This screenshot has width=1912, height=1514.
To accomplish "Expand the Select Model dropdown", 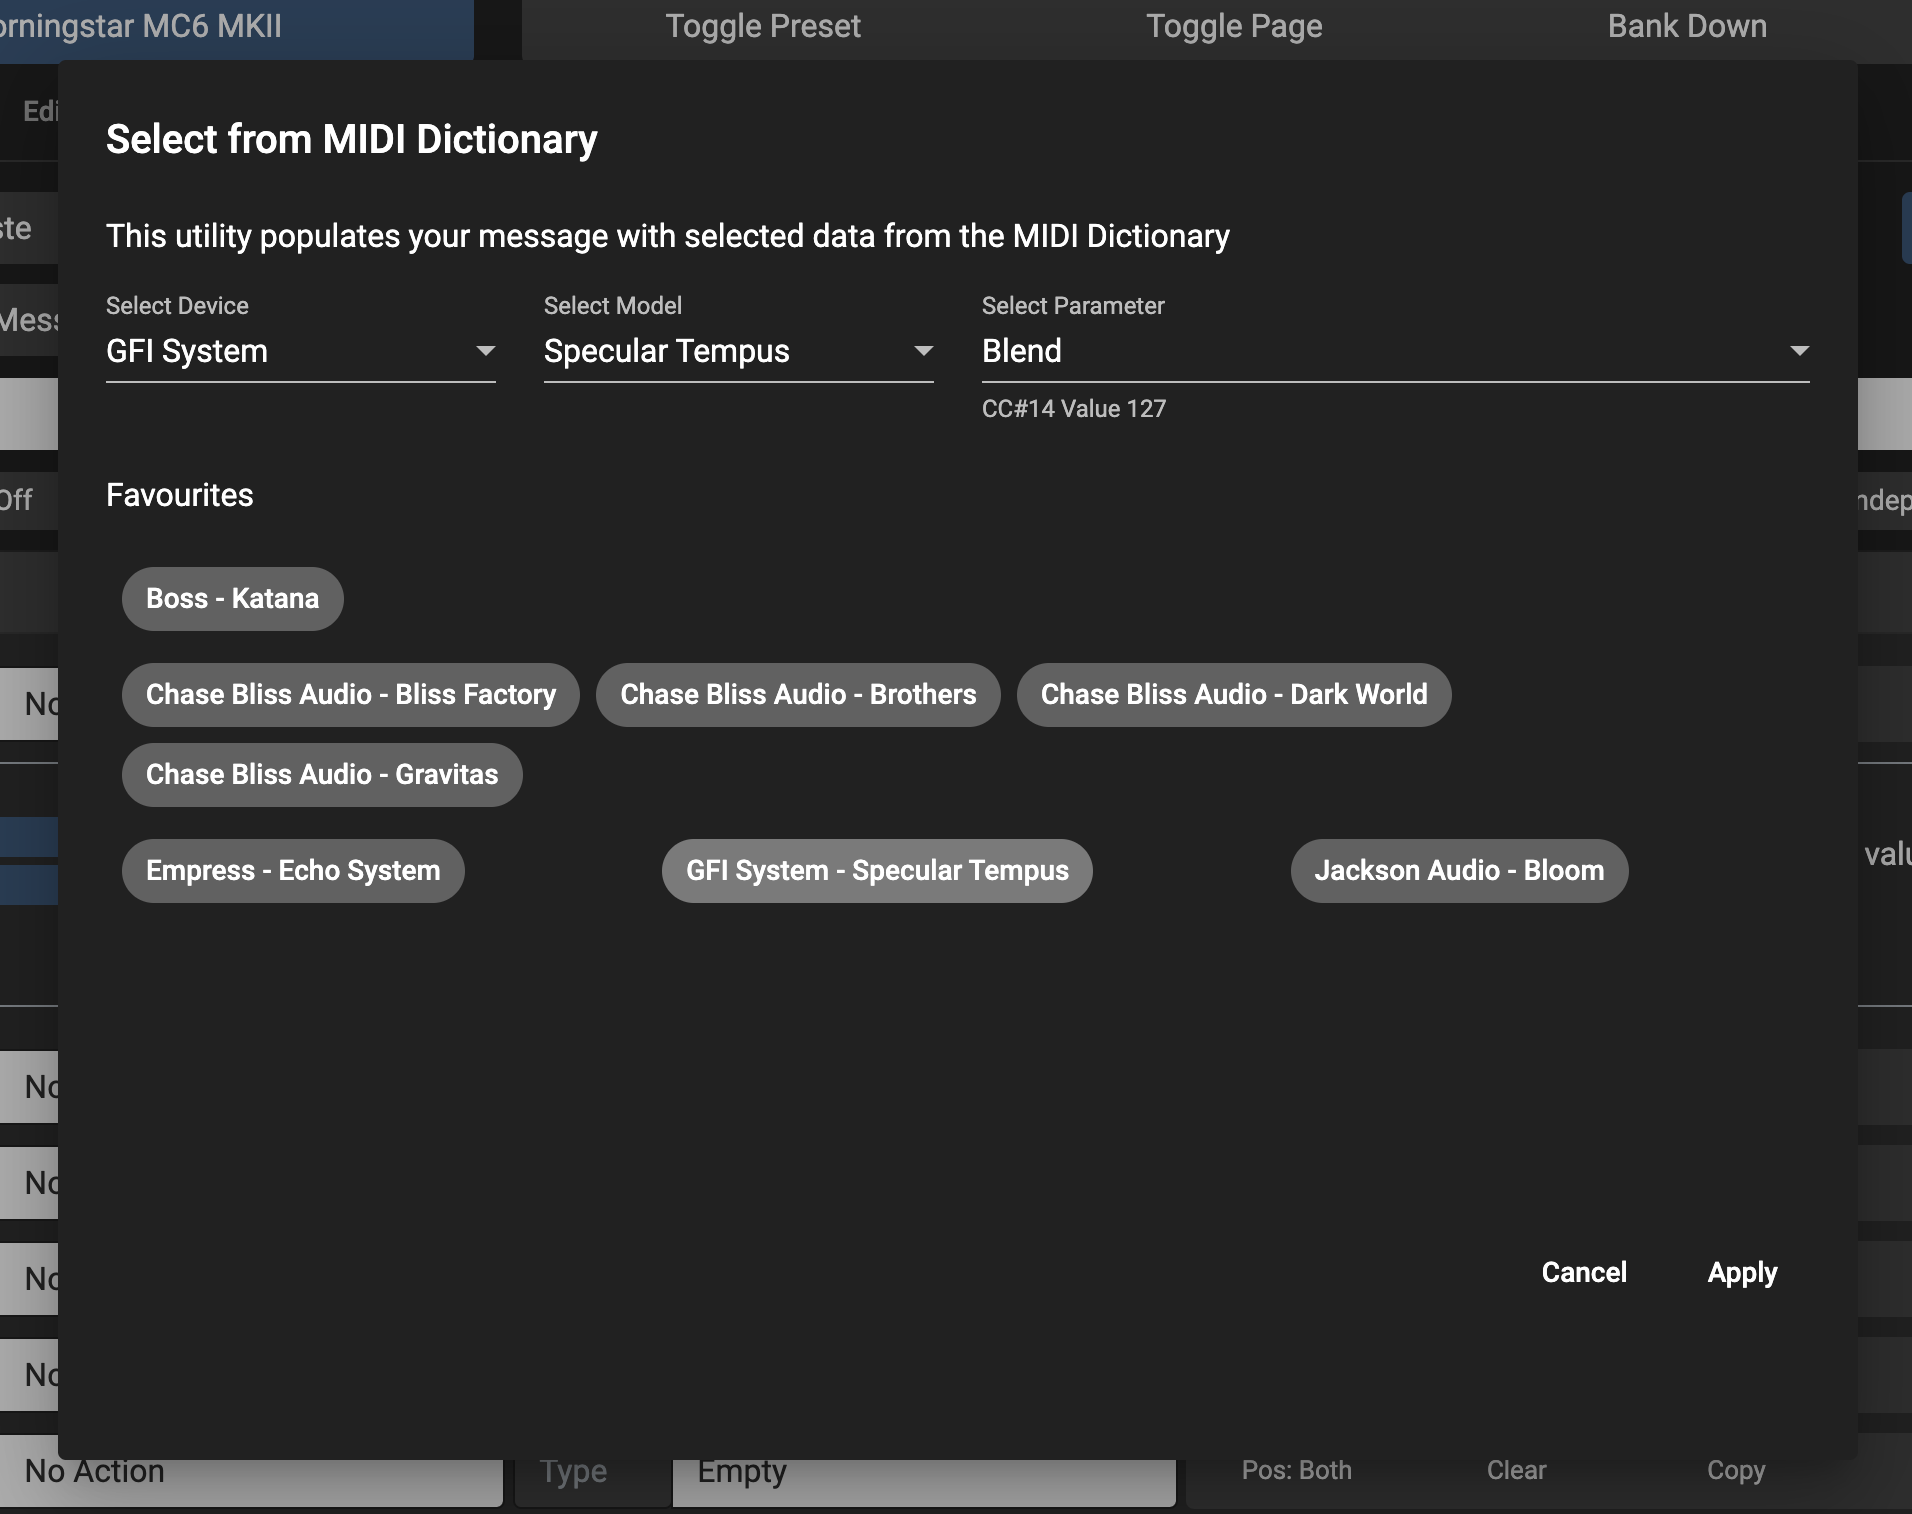I will click(737, 351).
